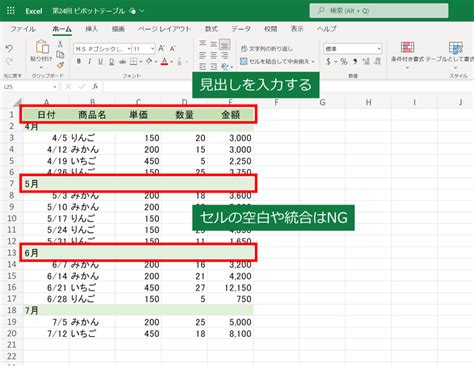Apply top vertical alignment
Viewport: 474px width, 366px height.
point(202,43)
